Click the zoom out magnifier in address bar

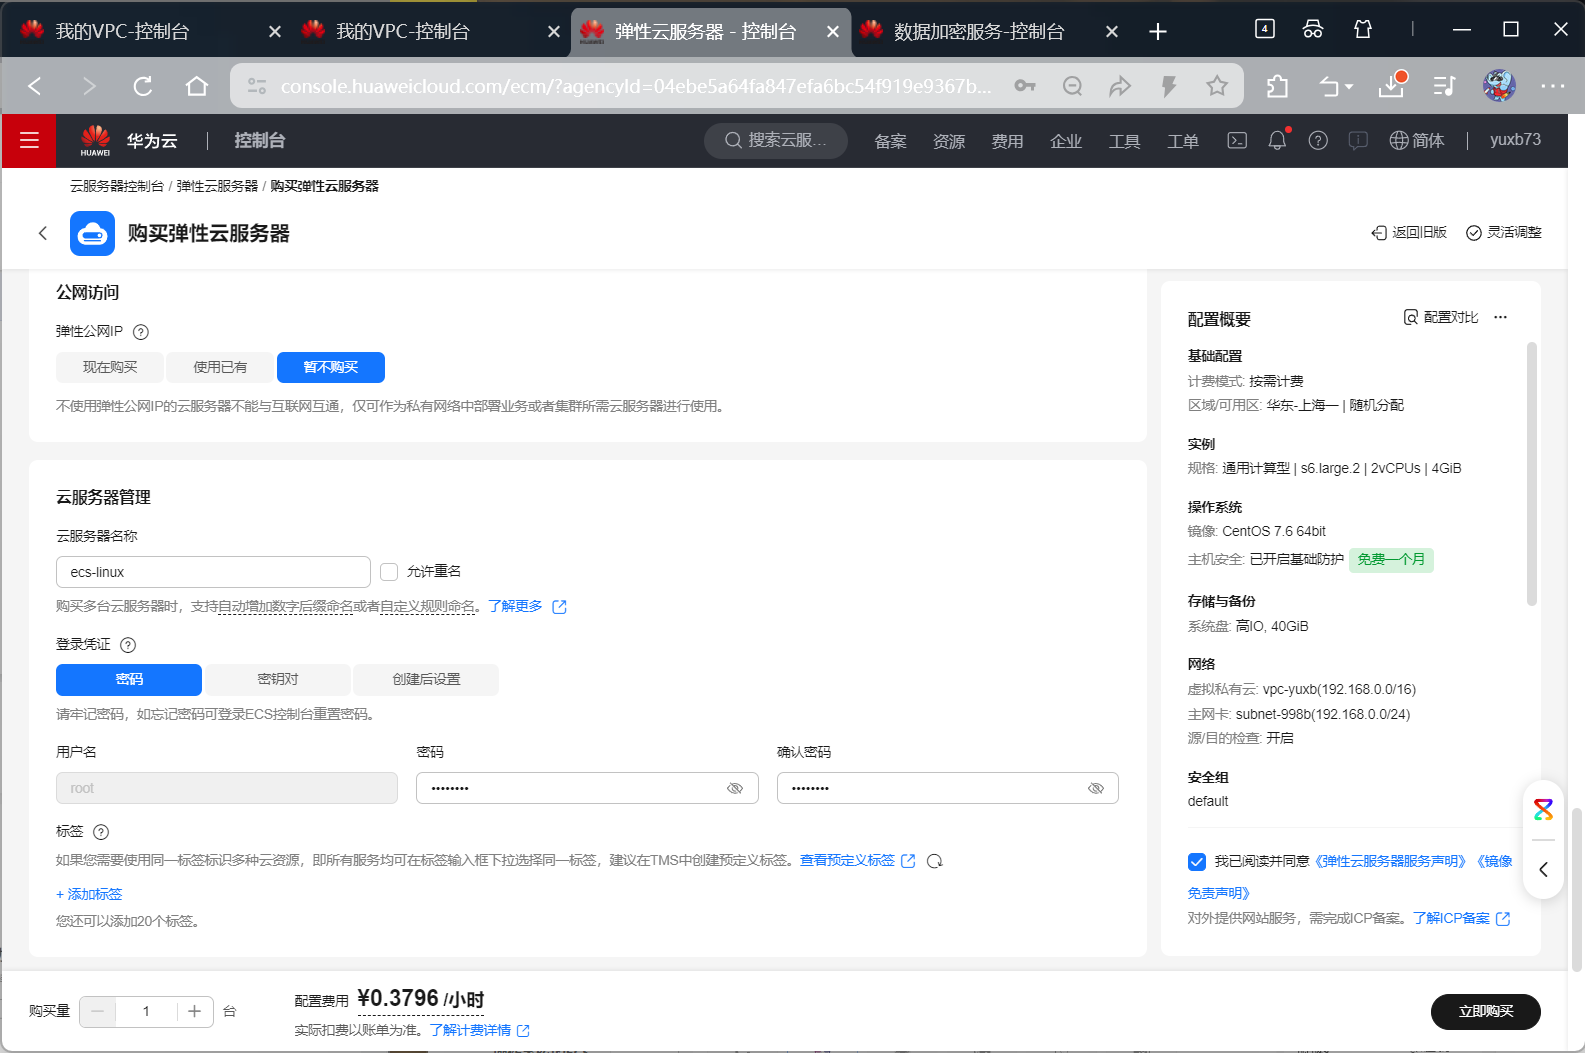(x=1073, y=86)
